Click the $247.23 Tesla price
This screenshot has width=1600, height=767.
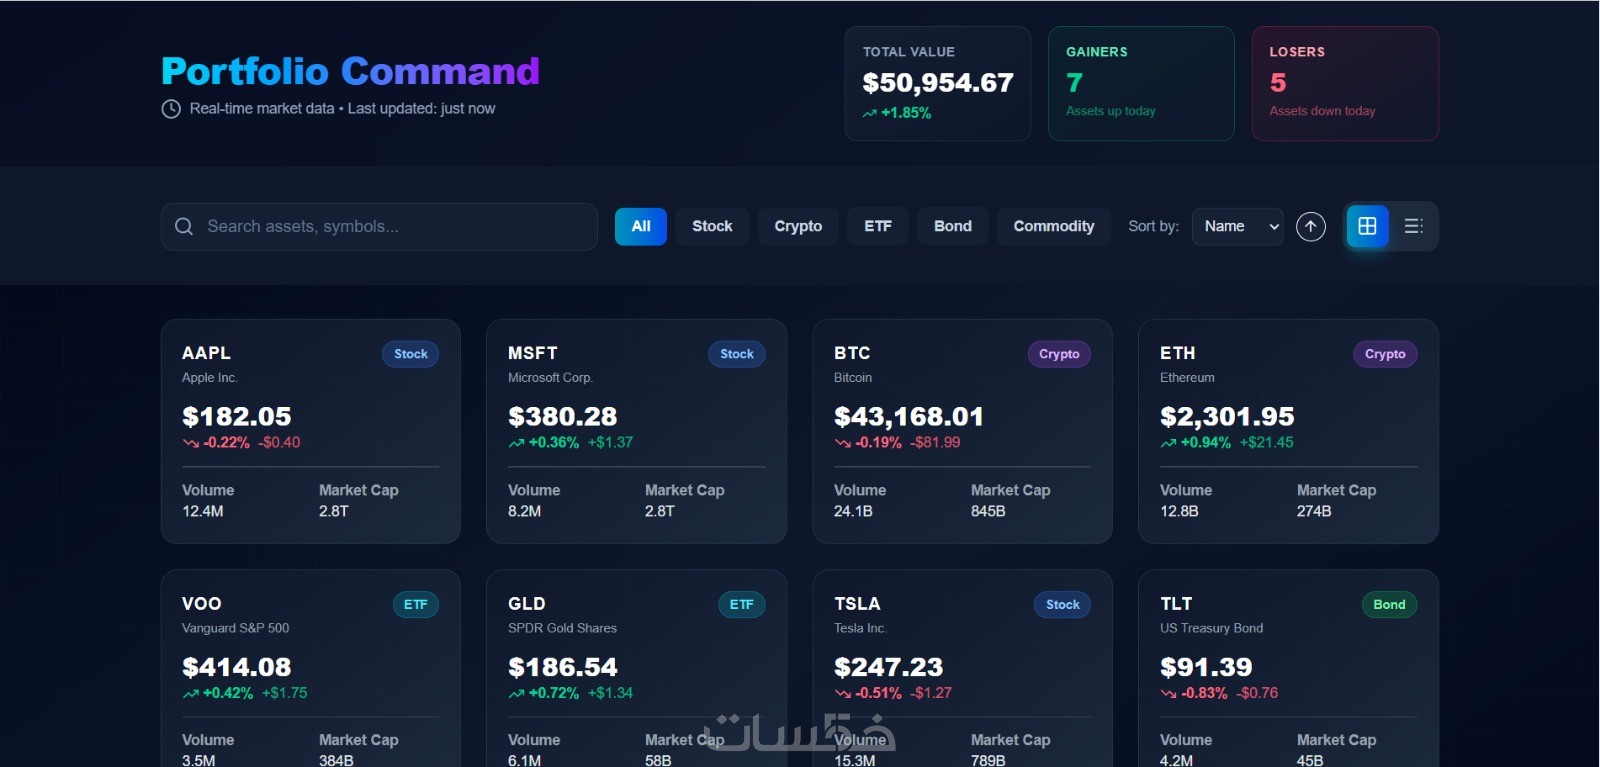[889, 668]
